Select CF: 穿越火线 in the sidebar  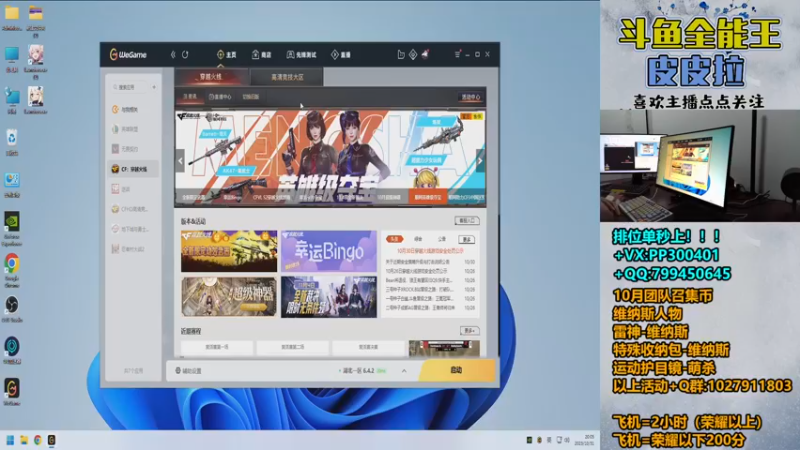[133, 169]
